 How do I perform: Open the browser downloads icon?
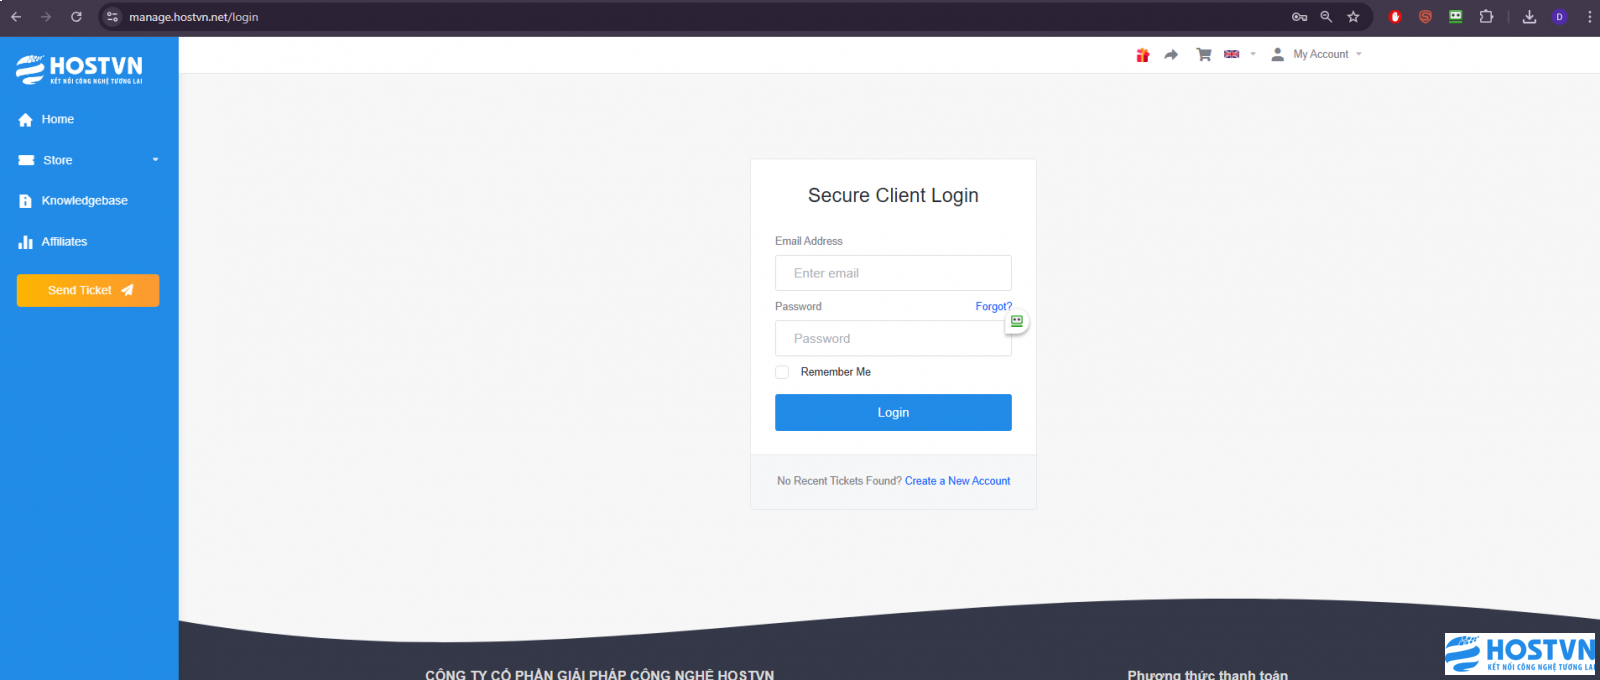(1529, 17)
